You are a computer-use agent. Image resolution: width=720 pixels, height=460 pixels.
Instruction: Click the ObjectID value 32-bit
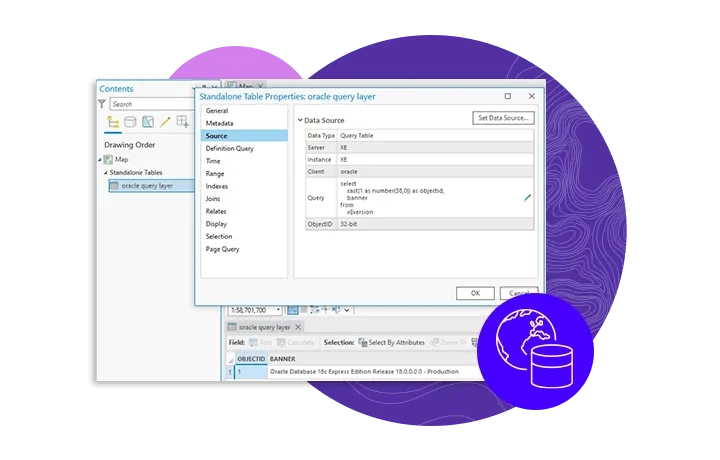(348, 224)
